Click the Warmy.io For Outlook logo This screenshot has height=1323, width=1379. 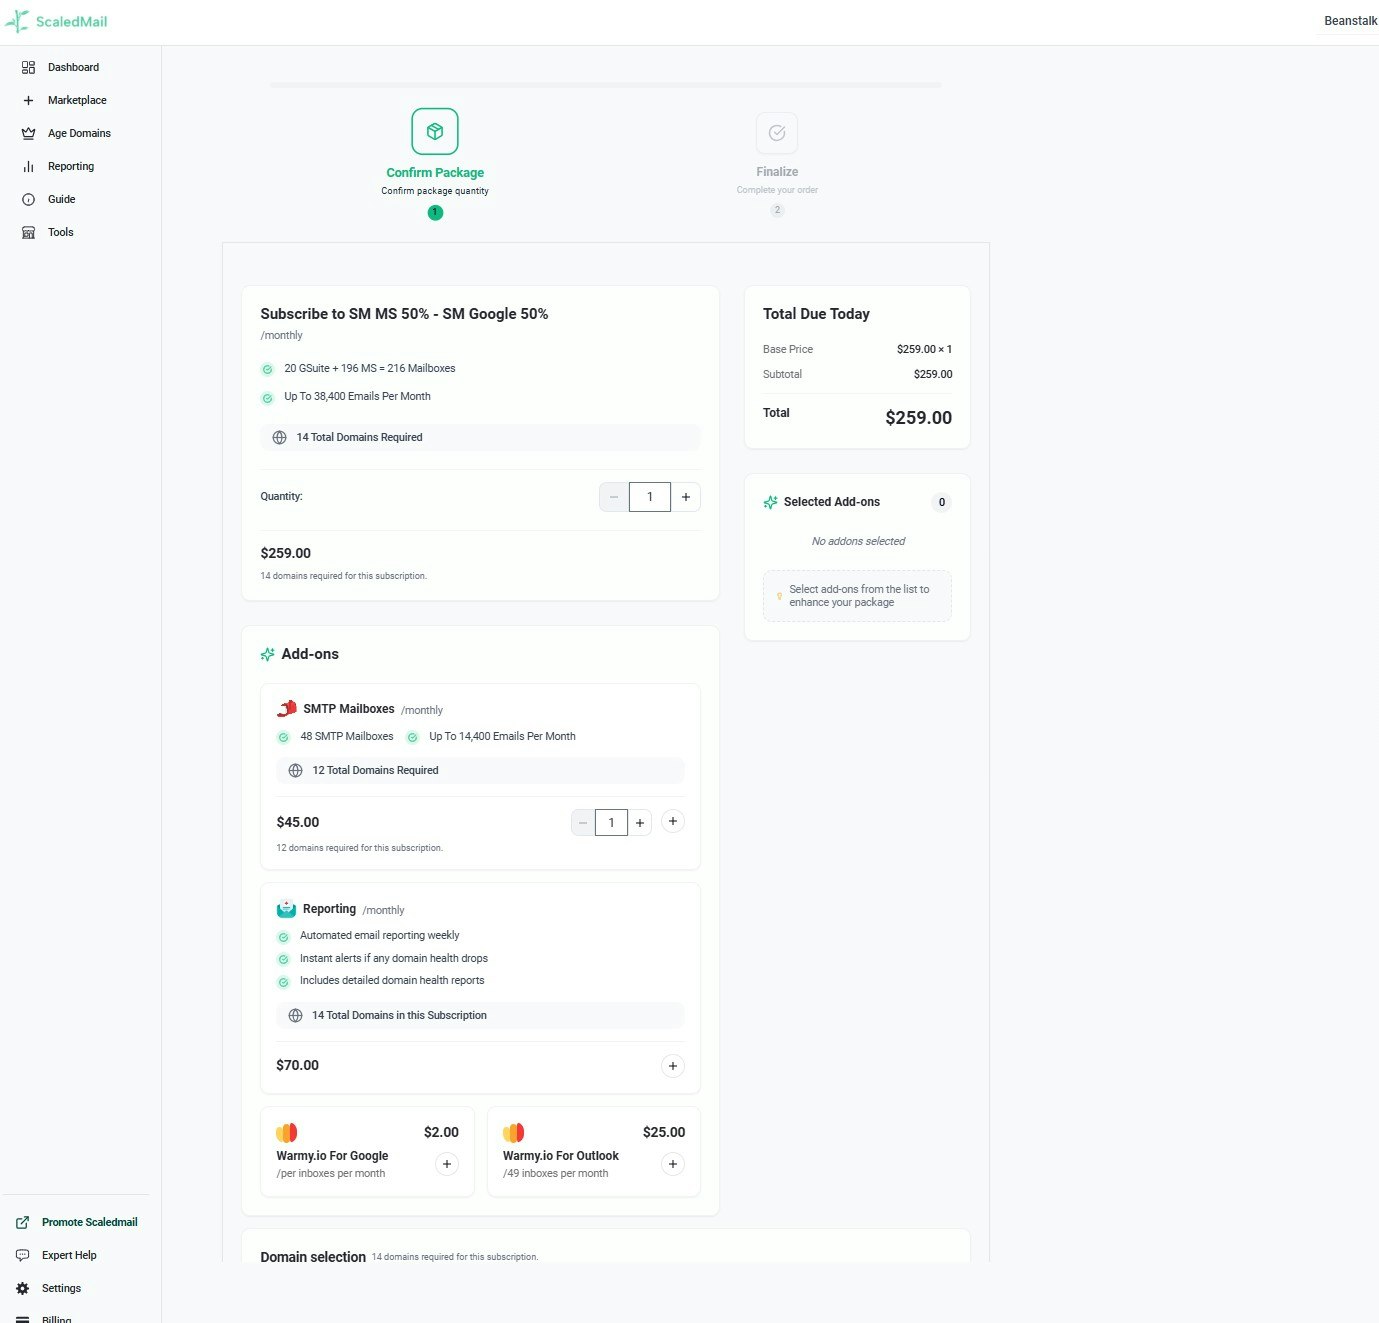coord(514,1133)
